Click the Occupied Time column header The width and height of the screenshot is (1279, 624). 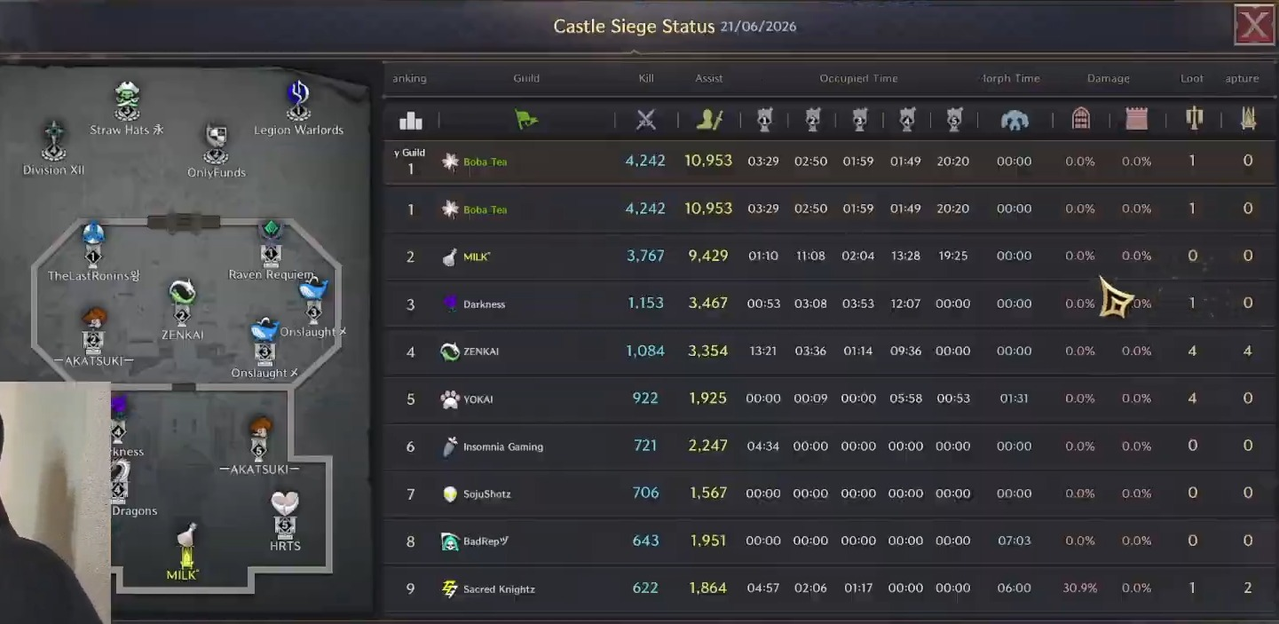[x=858, y=78]
